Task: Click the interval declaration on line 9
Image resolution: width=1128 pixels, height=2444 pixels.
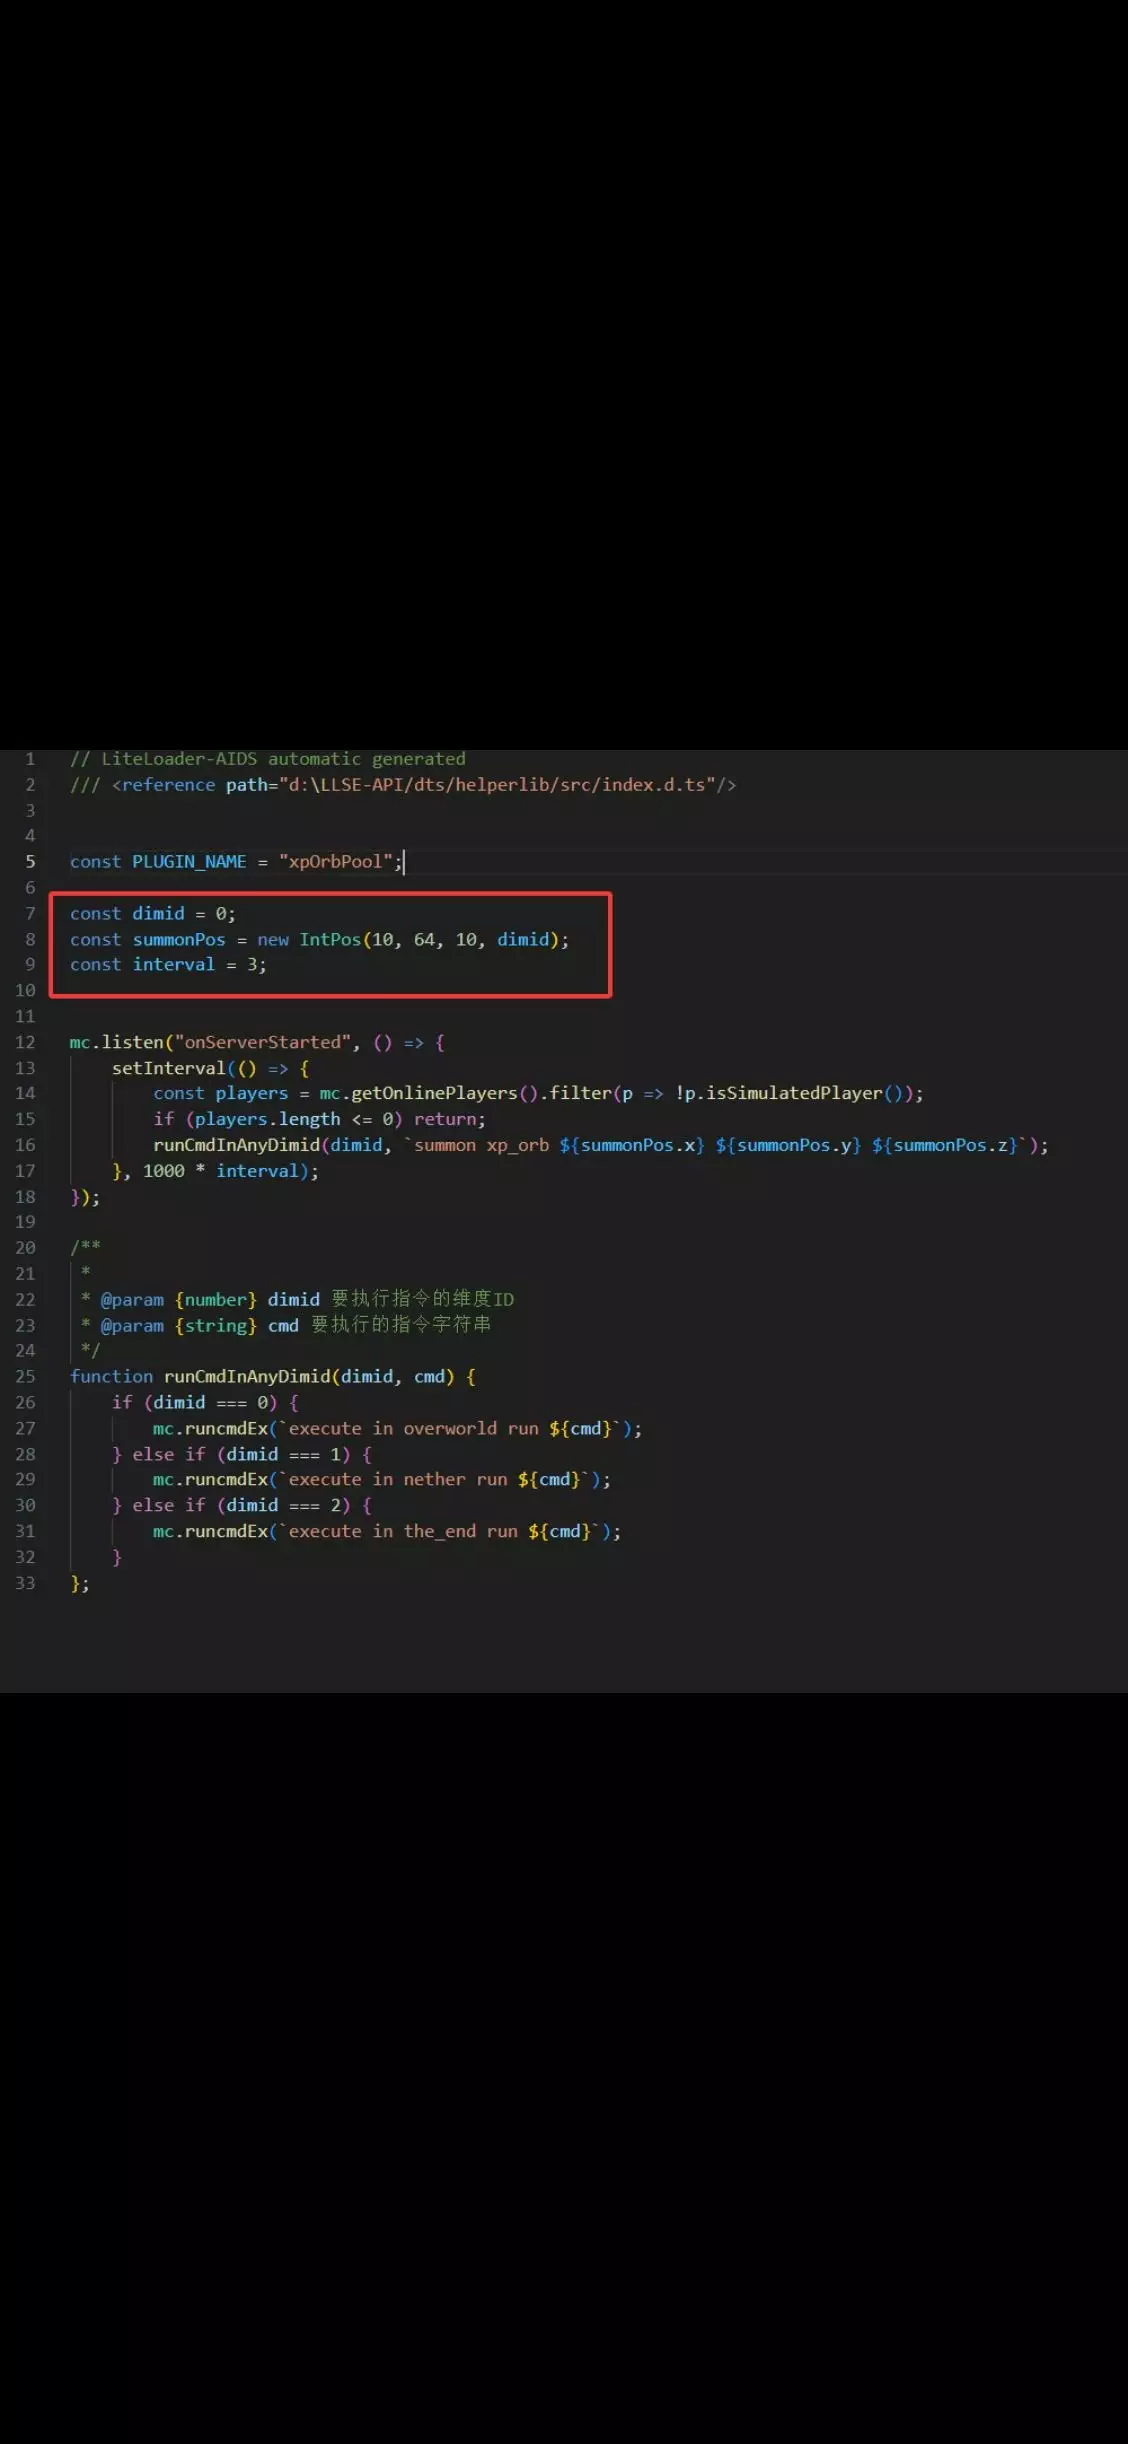Action: [x=173, y=964]
